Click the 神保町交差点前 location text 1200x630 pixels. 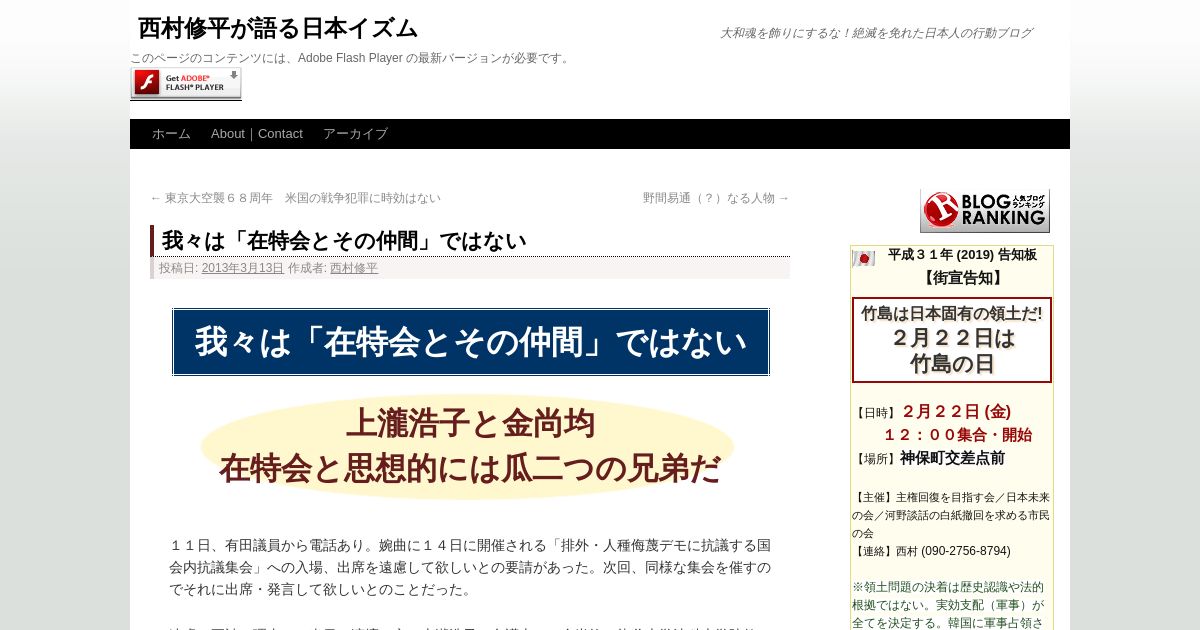[952, 458]
